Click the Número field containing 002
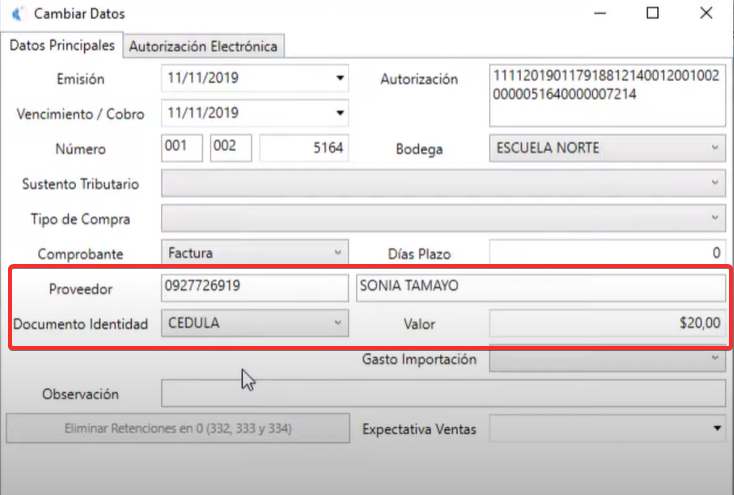 tap(230, 148)
